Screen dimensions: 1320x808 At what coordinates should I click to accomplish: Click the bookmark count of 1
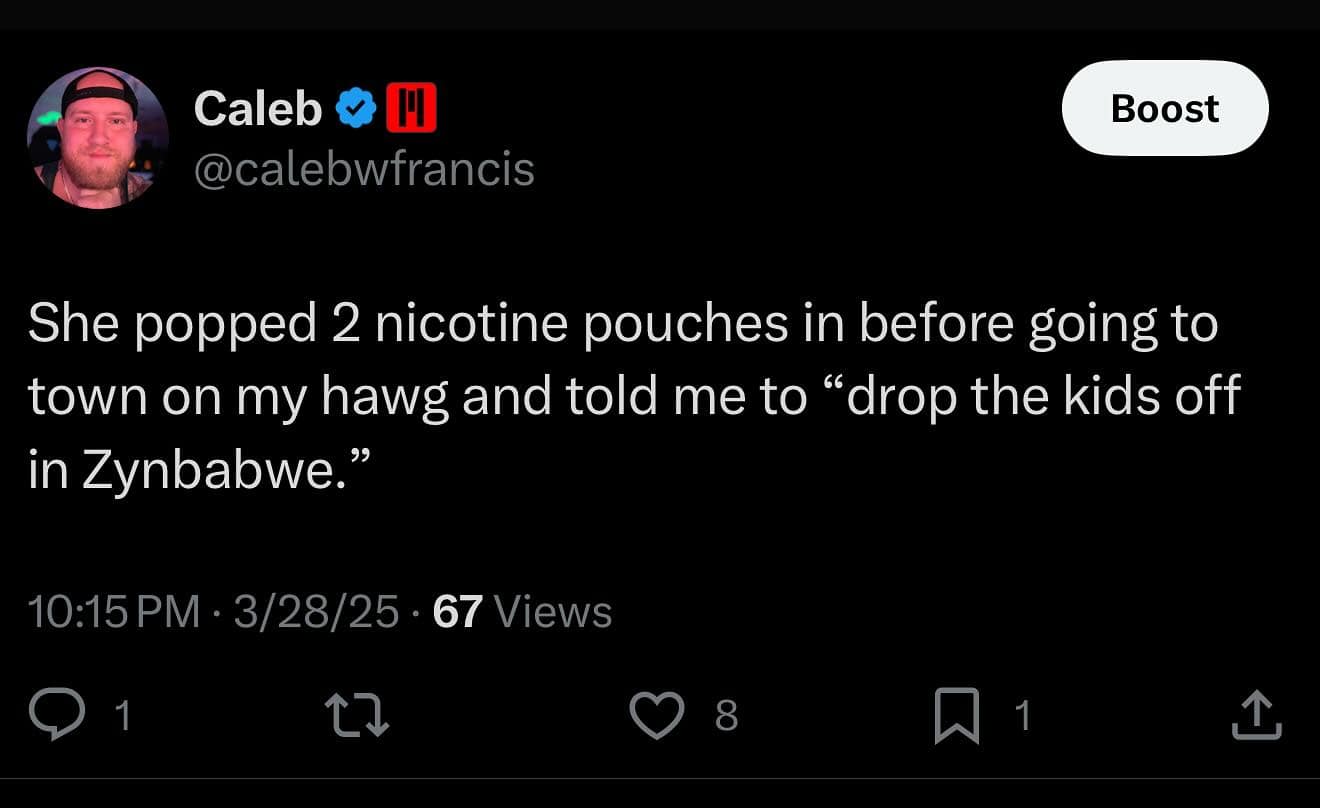(1021, 716)
